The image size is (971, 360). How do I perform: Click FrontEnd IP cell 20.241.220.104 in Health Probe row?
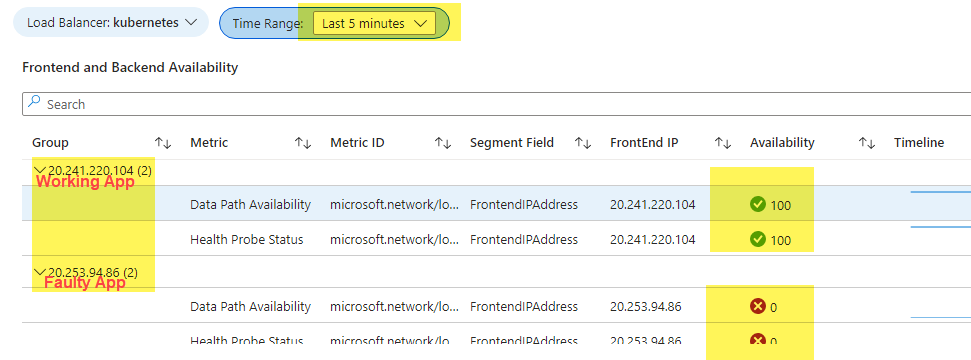click(x=653, y=239)
